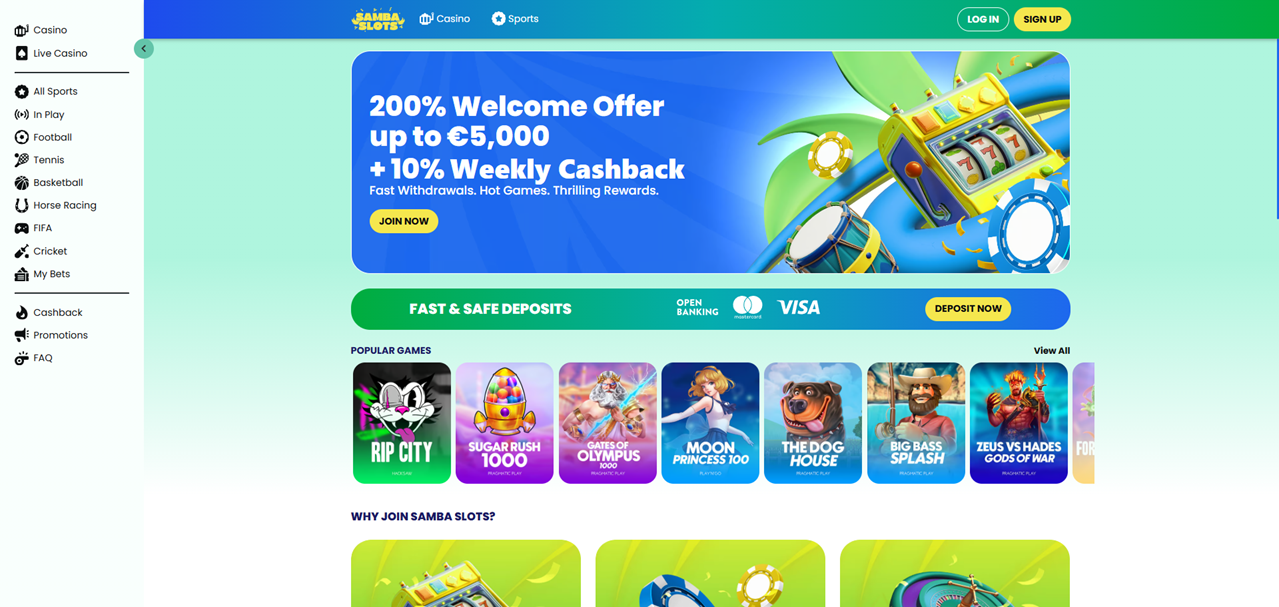Open the Basketball section from its icon
1279x607 pixels.
[21, 183]
